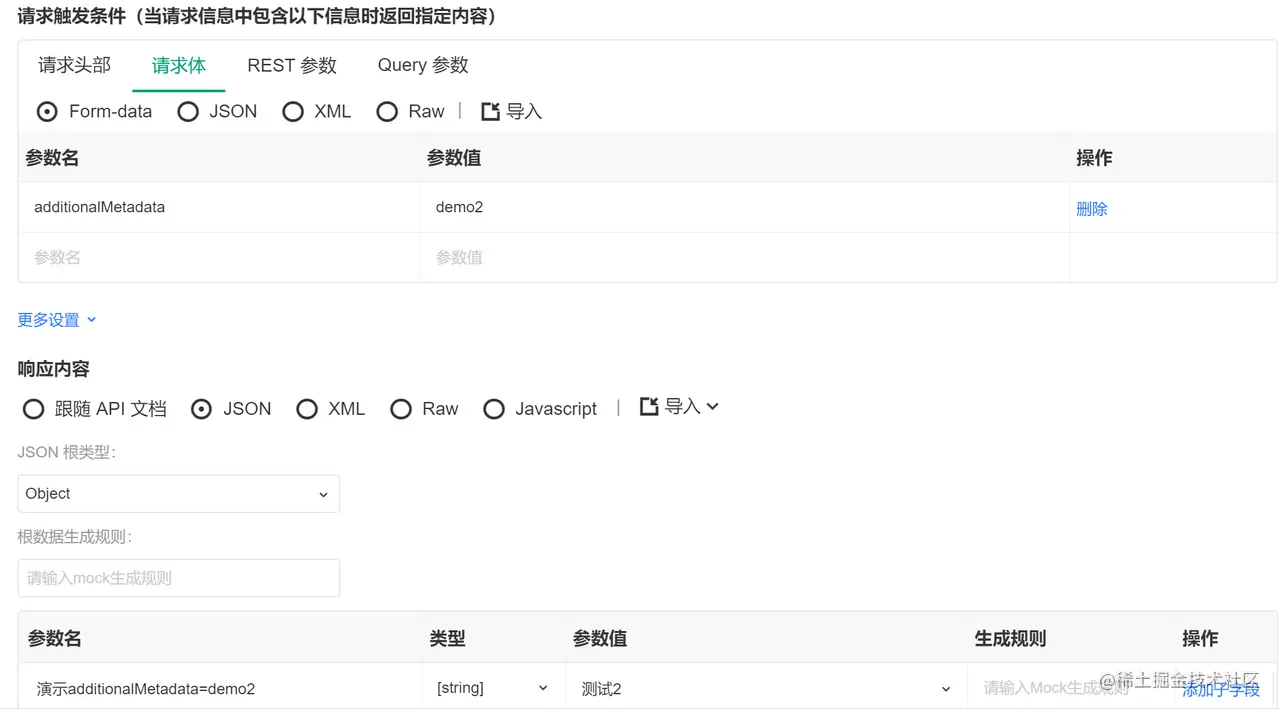
Task: Switch to the REST 参数 tab
Action: point(291,64)
